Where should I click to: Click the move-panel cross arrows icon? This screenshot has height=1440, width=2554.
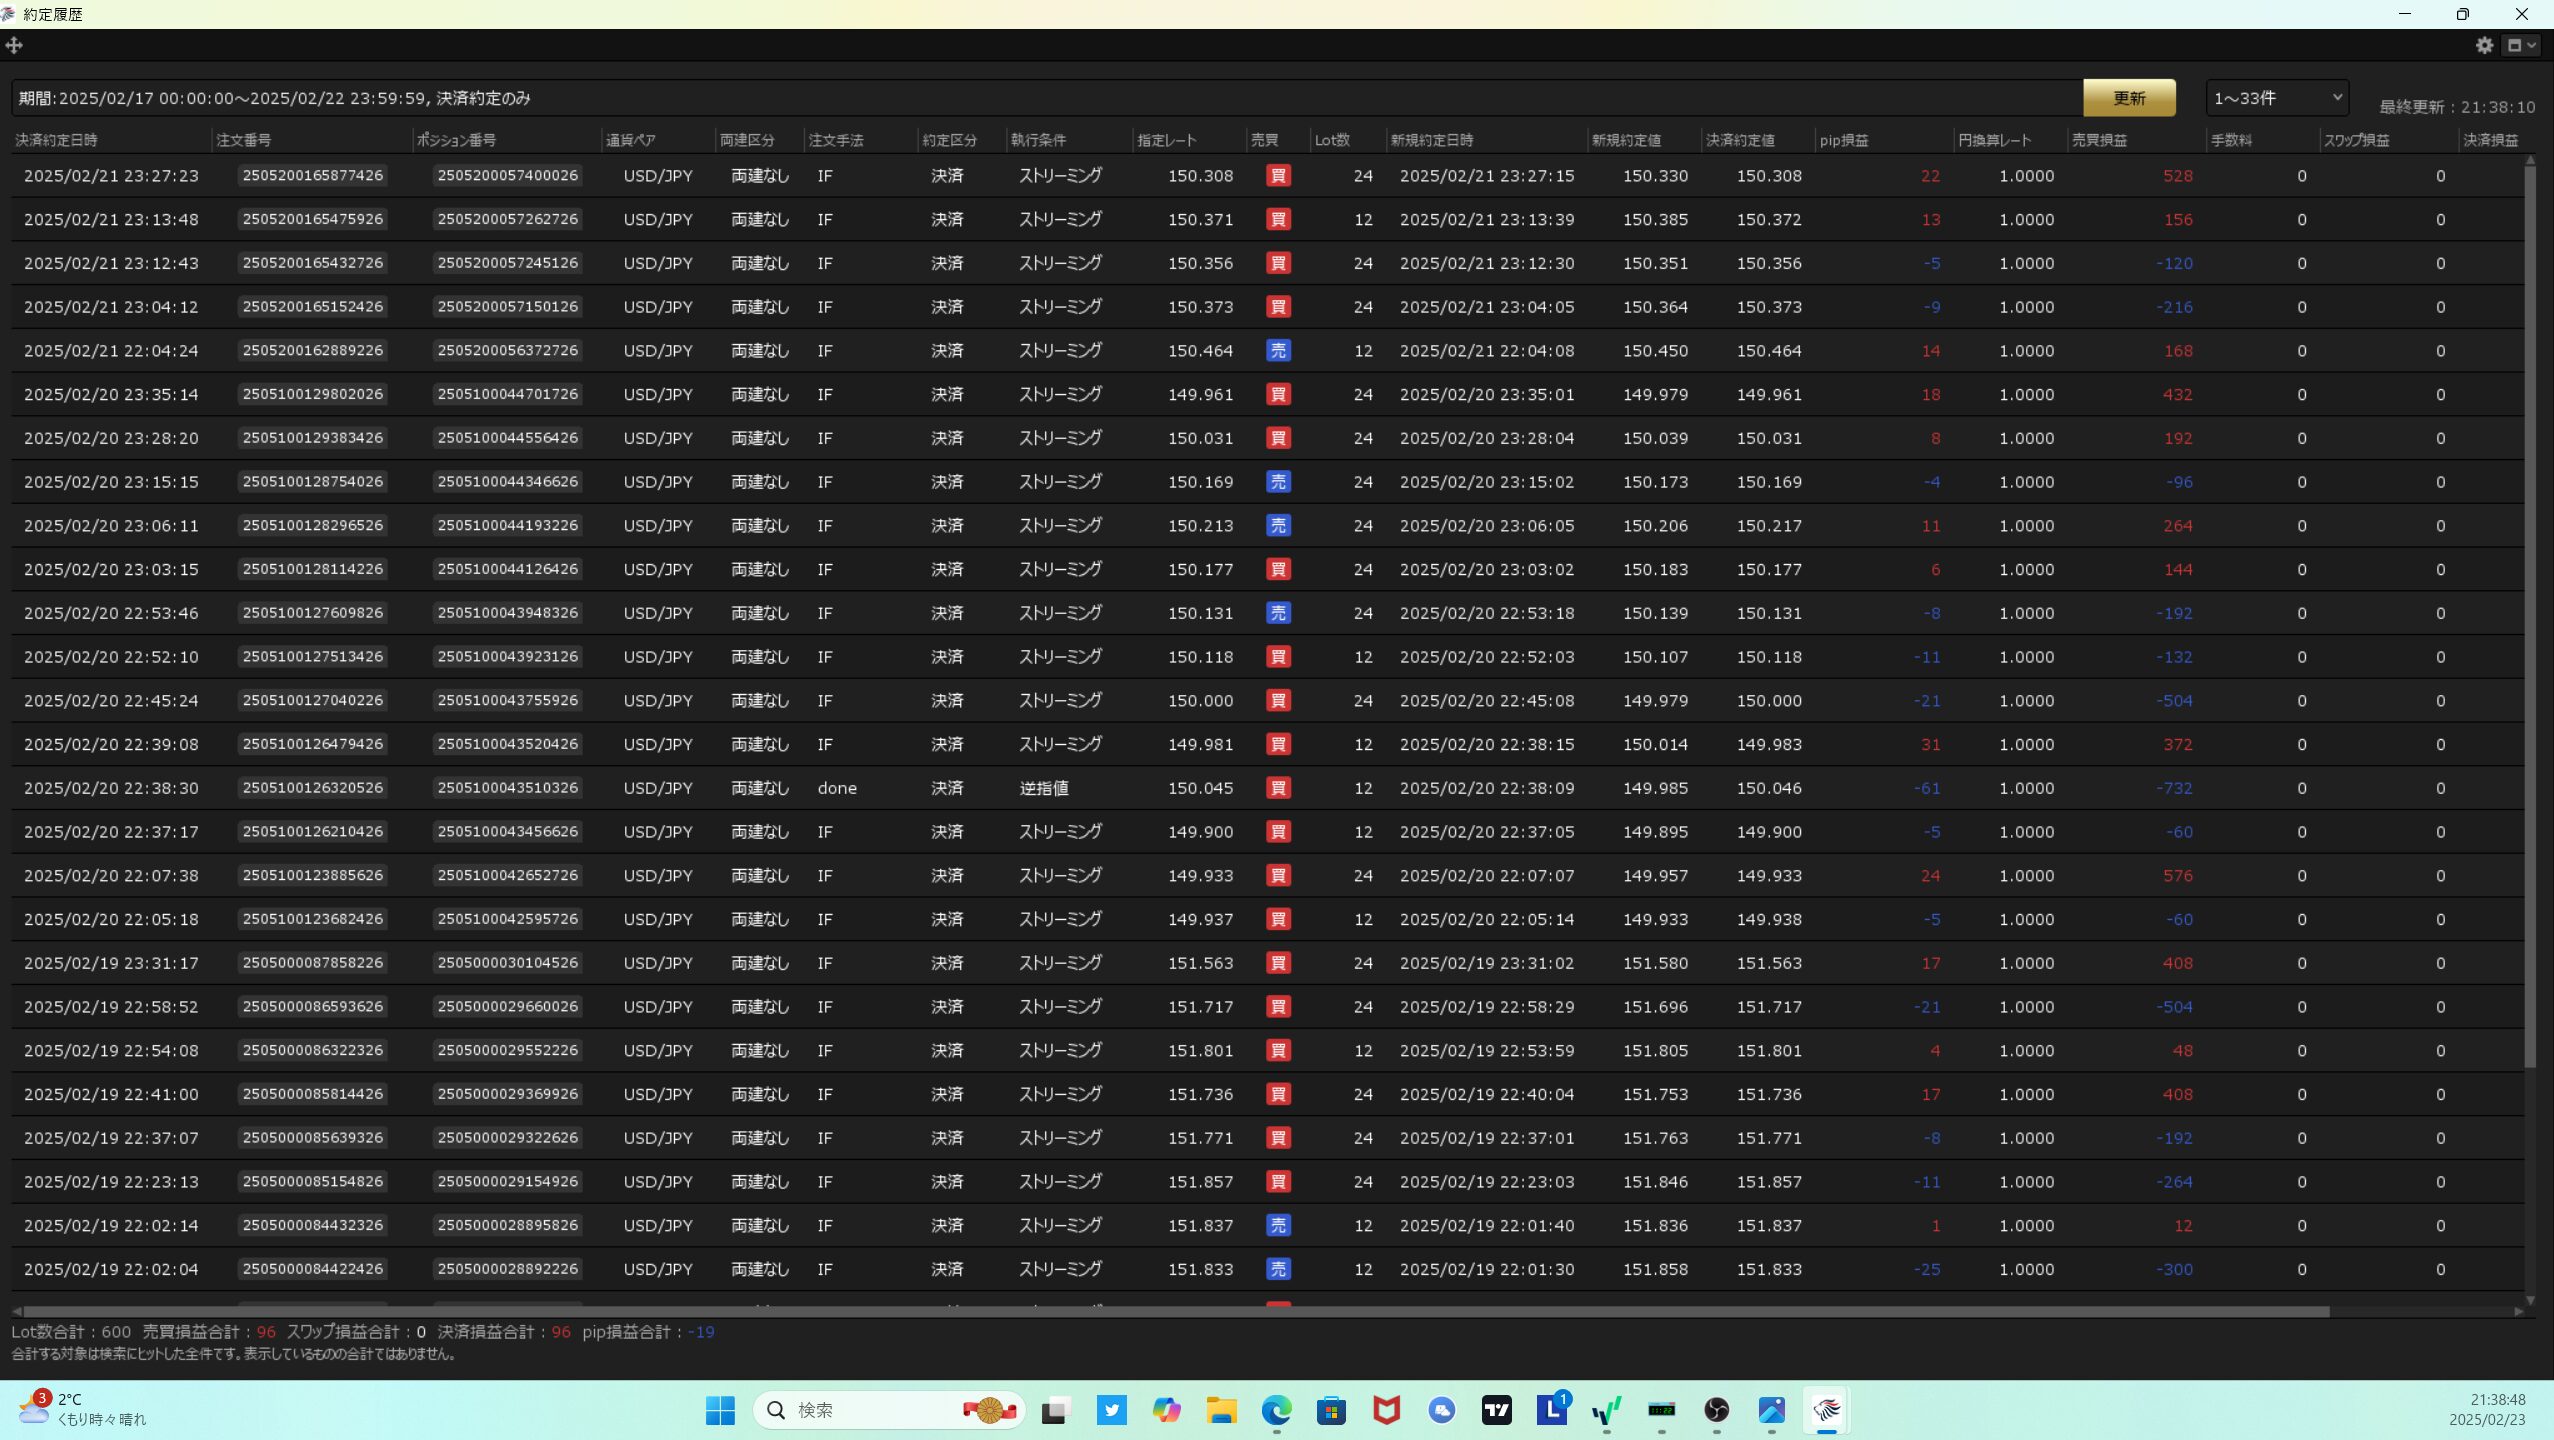click(x=14, y=45)
